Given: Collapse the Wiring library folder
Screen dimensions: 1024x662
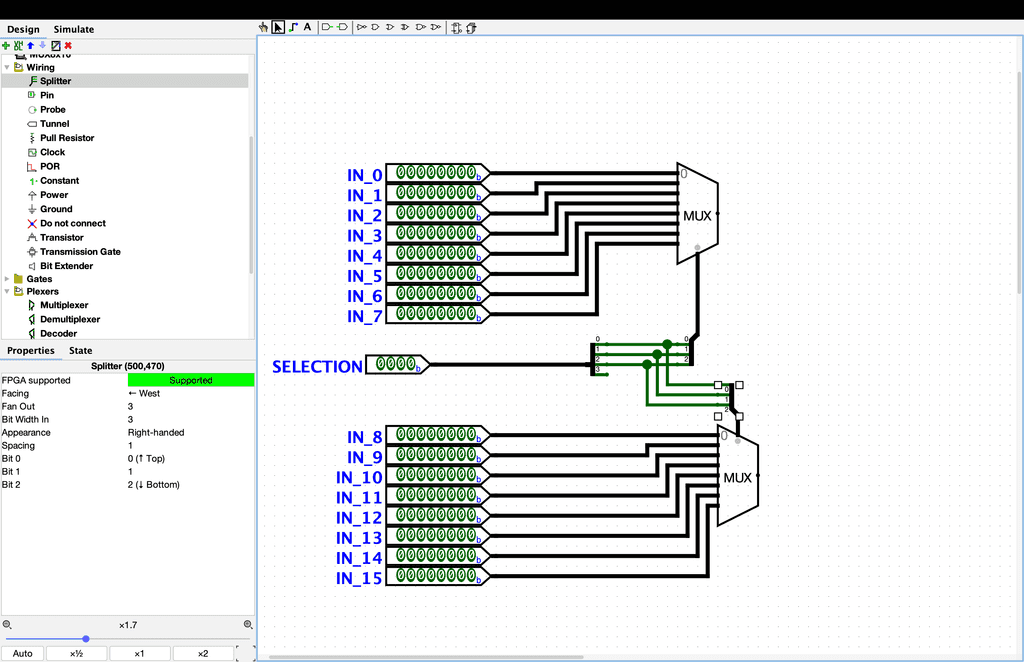Looking at the screenshot, I should click(x=7, y=68).
